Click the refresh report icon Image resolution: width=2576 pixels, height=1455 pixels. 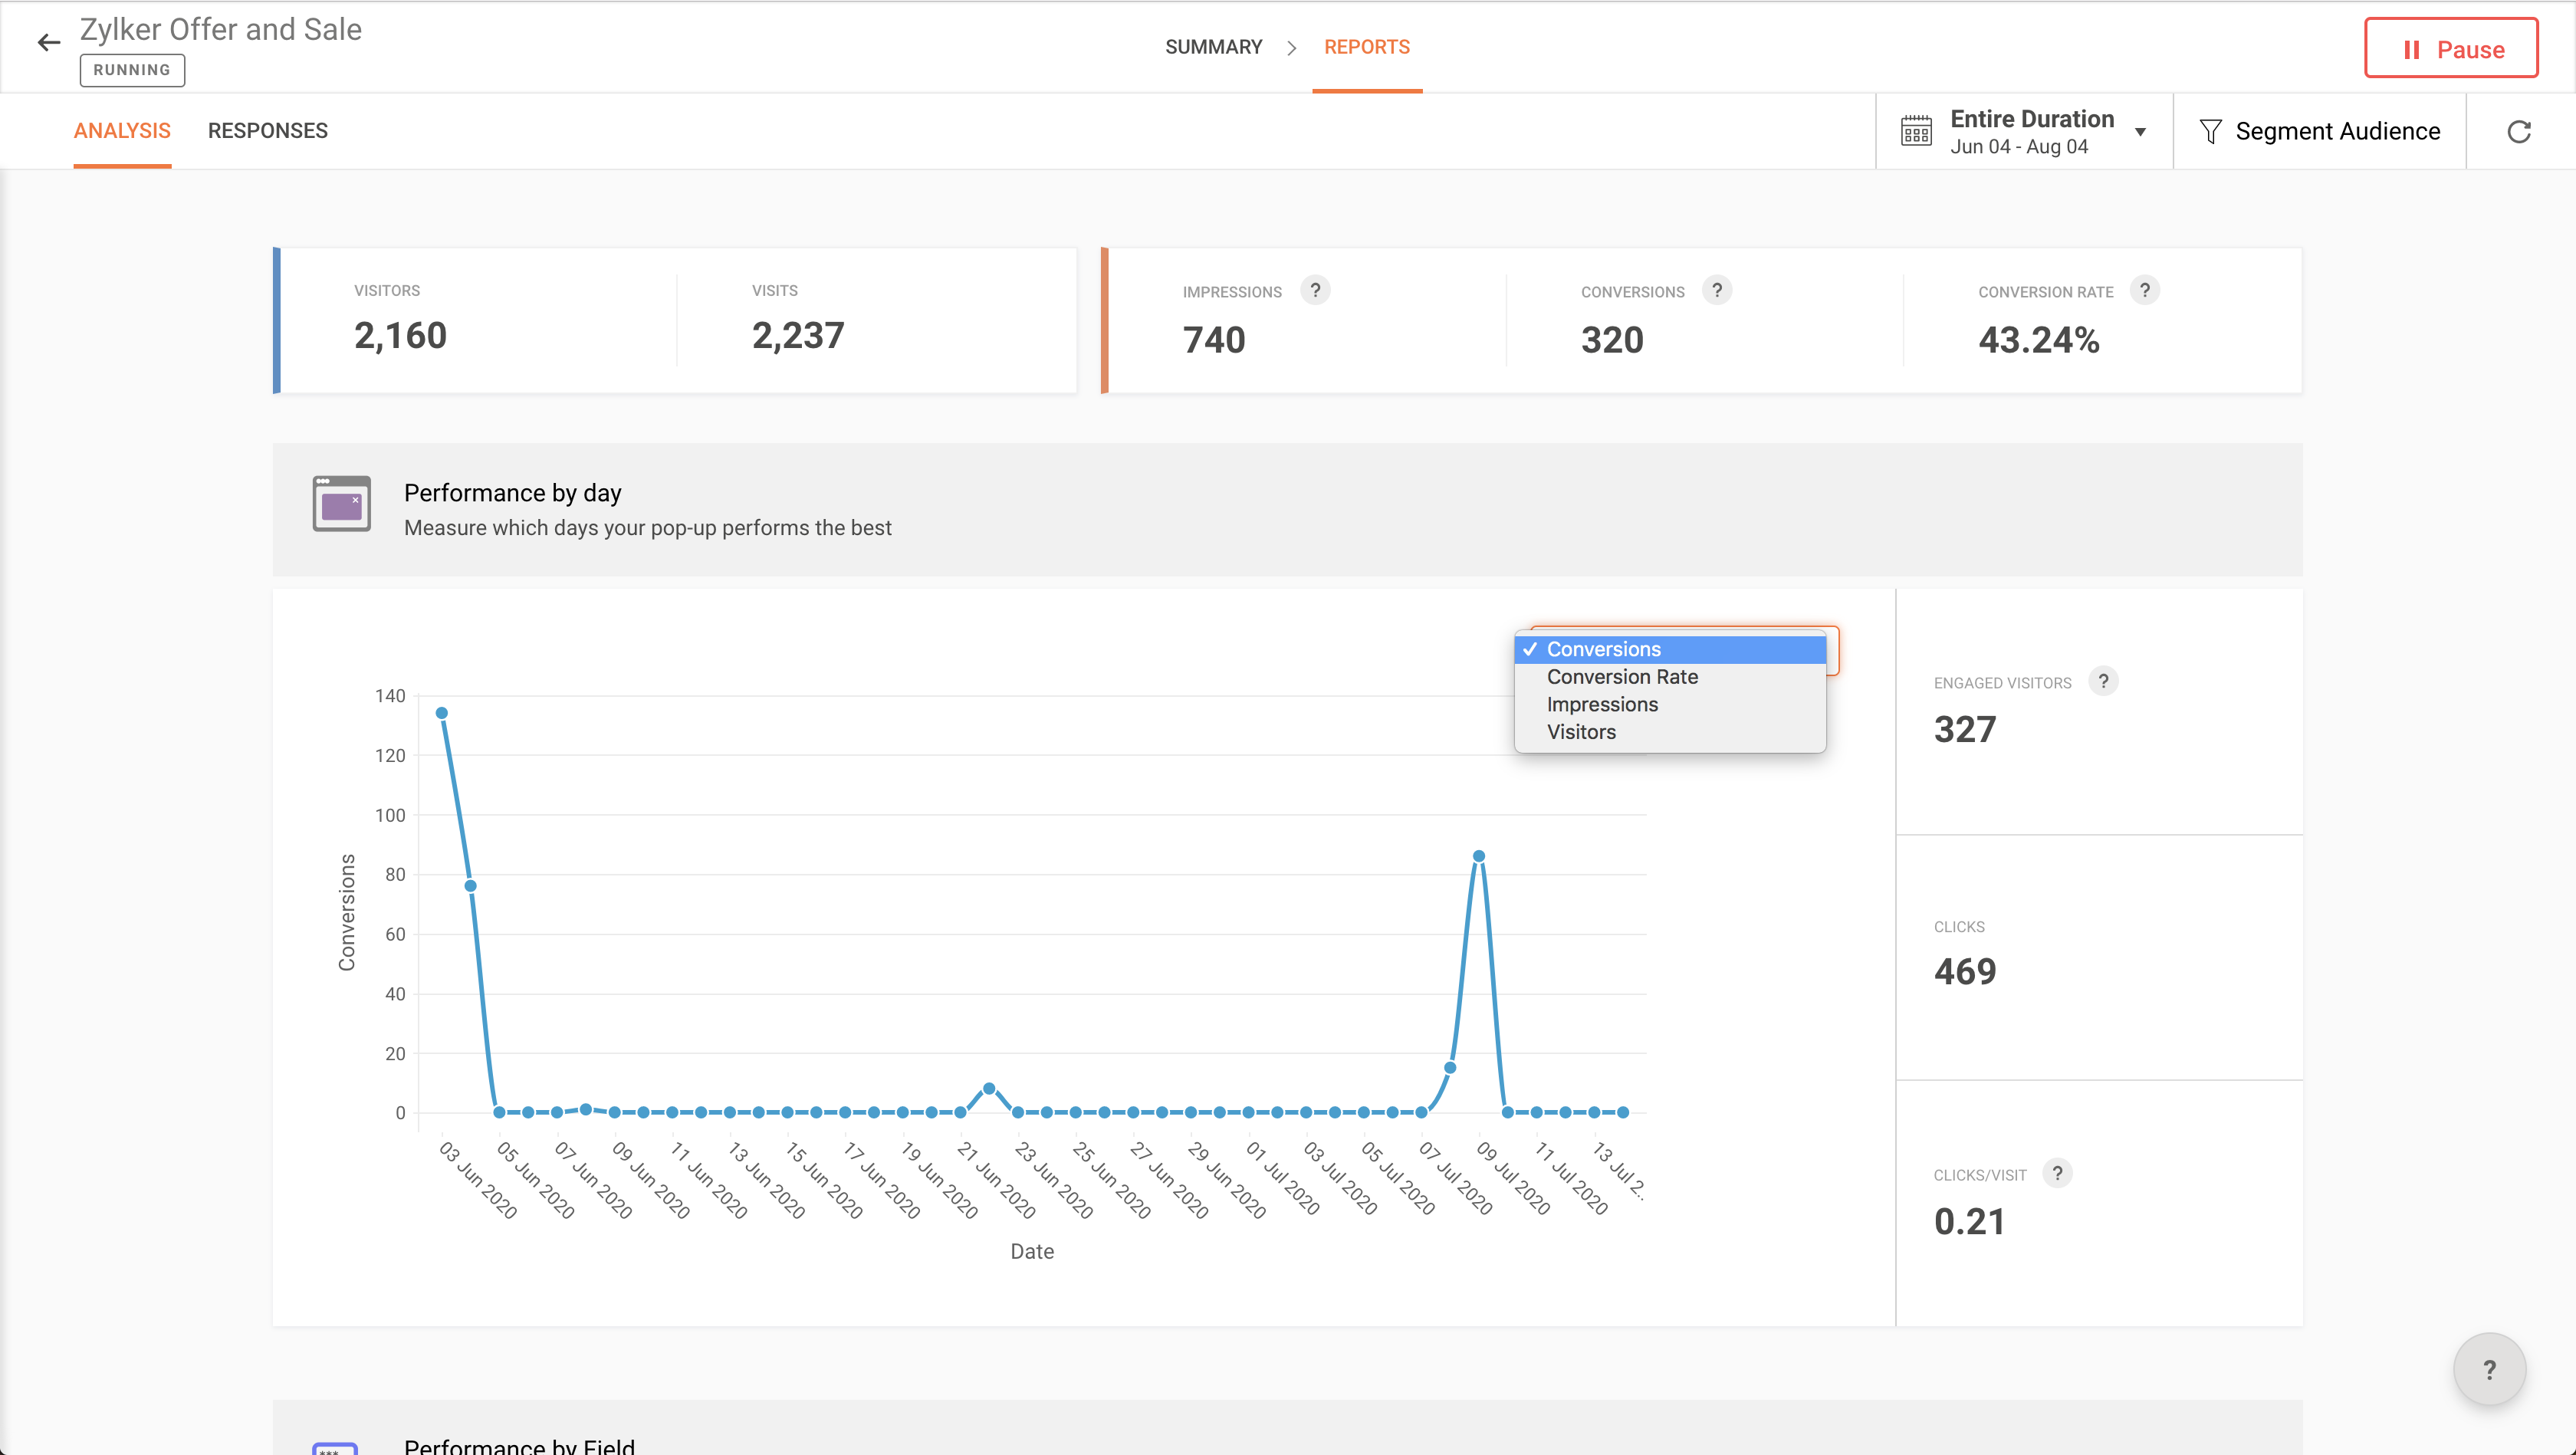2519,131
